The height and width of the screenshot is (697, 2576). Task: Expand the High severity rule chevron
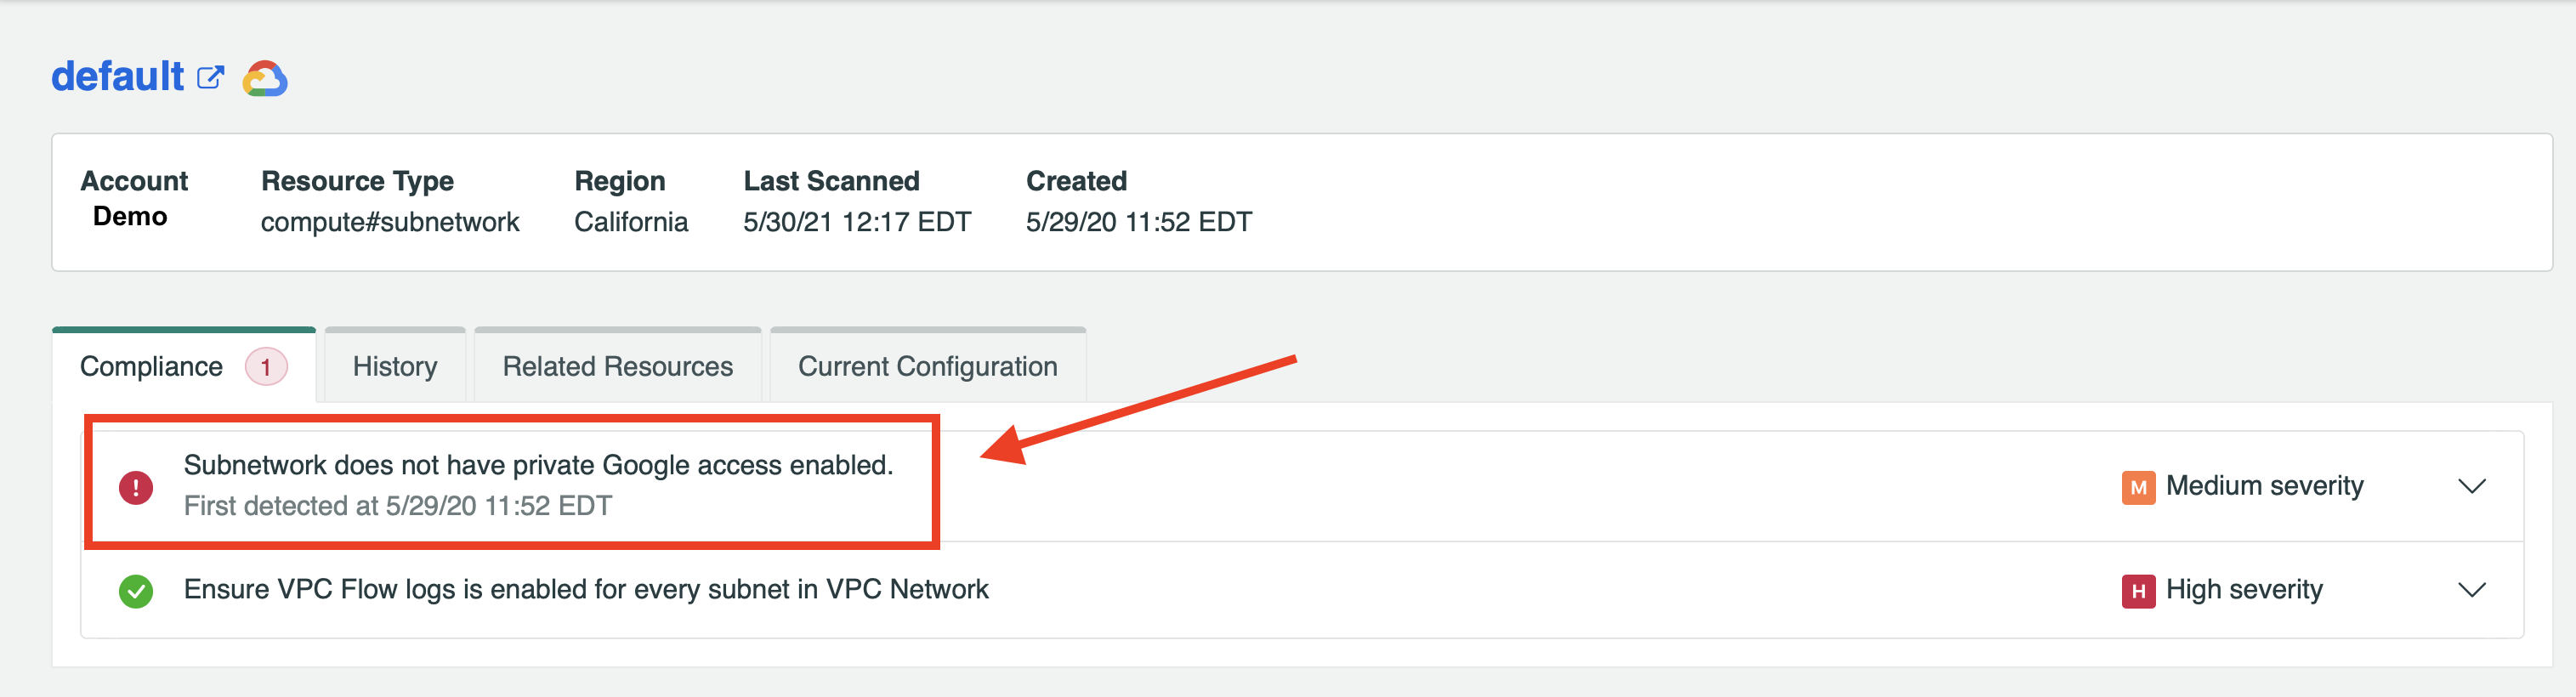click(x=2471, y=591)
